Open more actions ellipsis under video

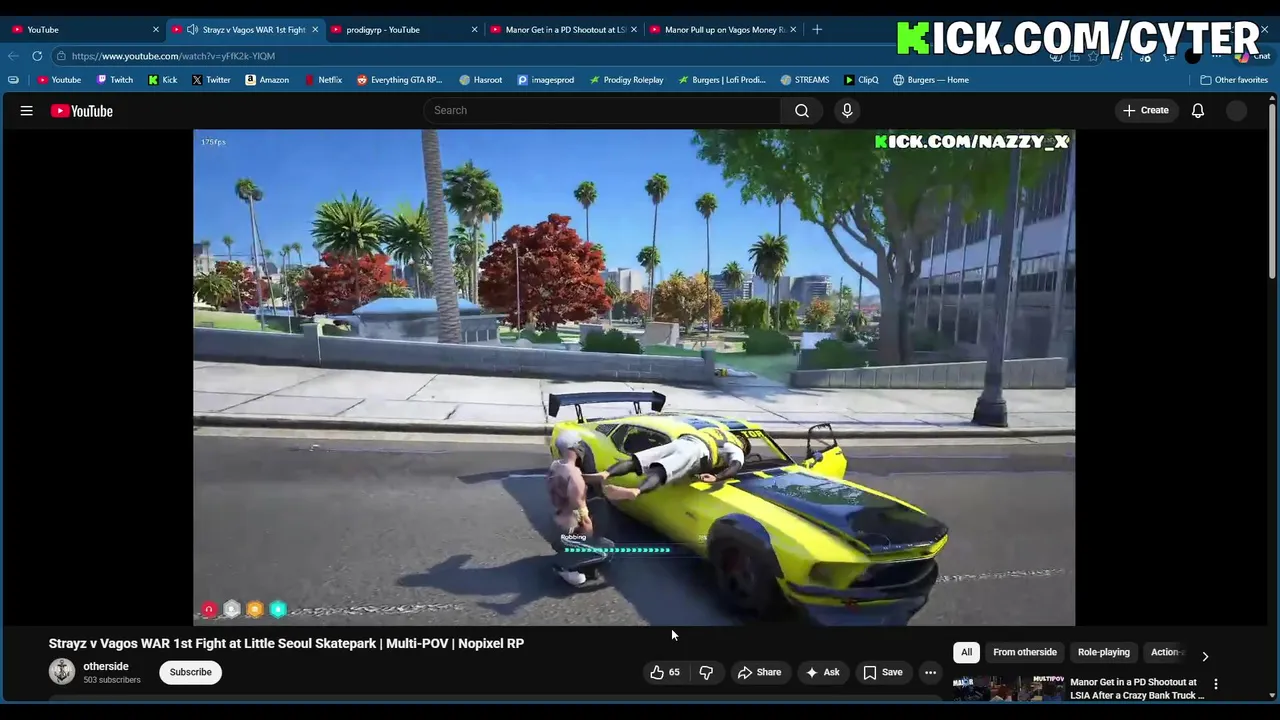tap(930, 672)
